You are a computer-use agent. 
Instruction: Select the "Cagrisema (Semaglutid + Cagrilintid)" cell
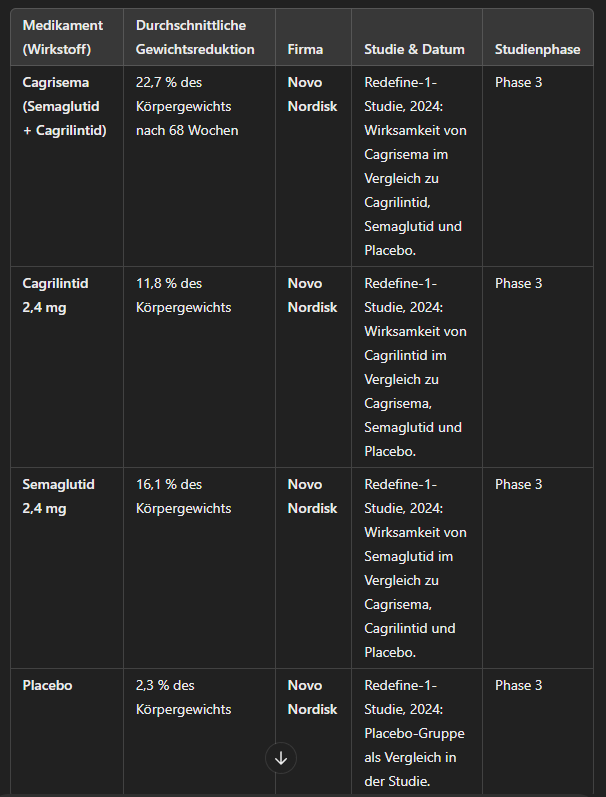[65, 106]
